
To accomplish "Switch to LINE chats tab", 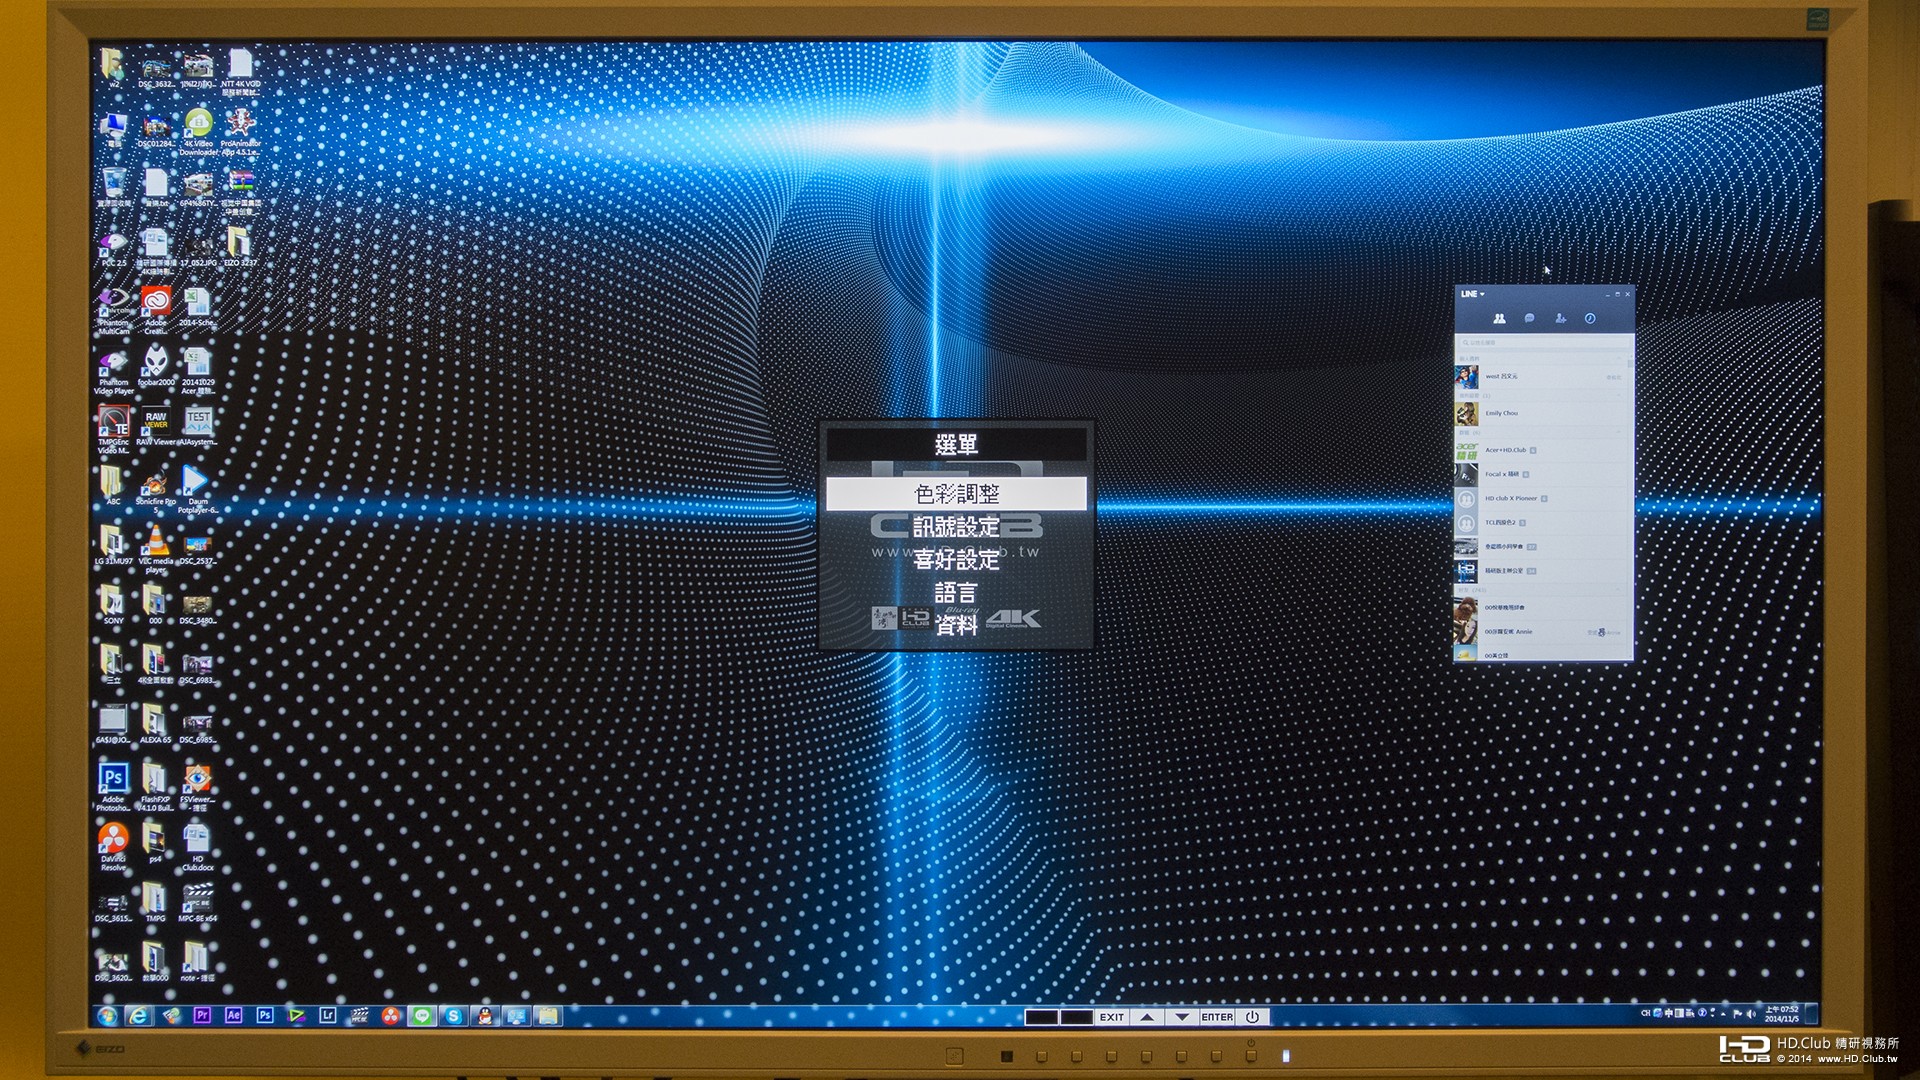I will [1529, 318].
